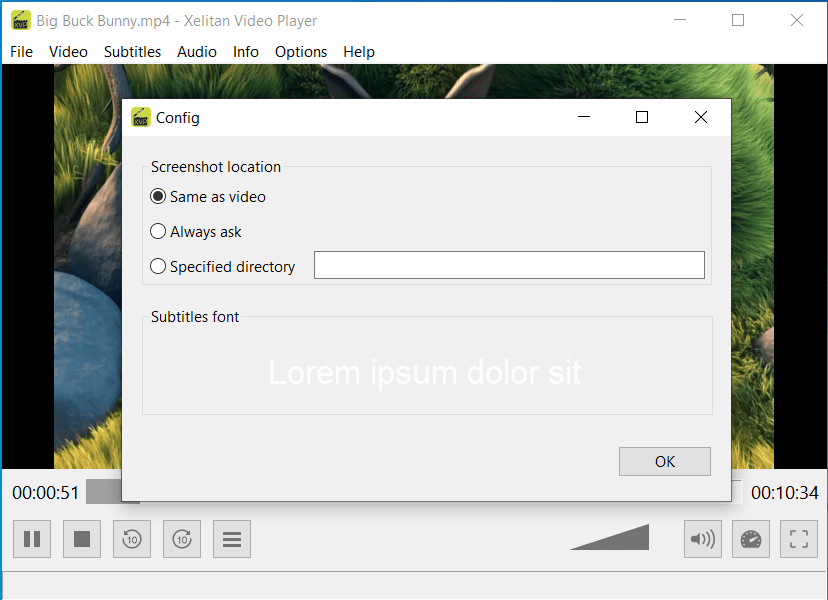The image size is (828, 600).
Task: Open the playback speed gauge icon
Action: tap(751, 539)
